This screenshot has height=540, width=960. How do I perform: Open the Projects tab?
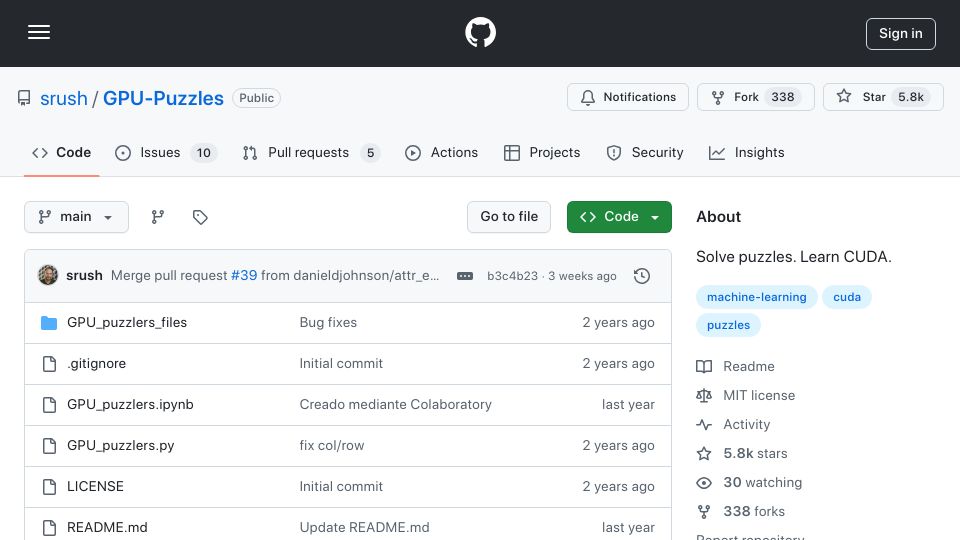click(541, 152)
